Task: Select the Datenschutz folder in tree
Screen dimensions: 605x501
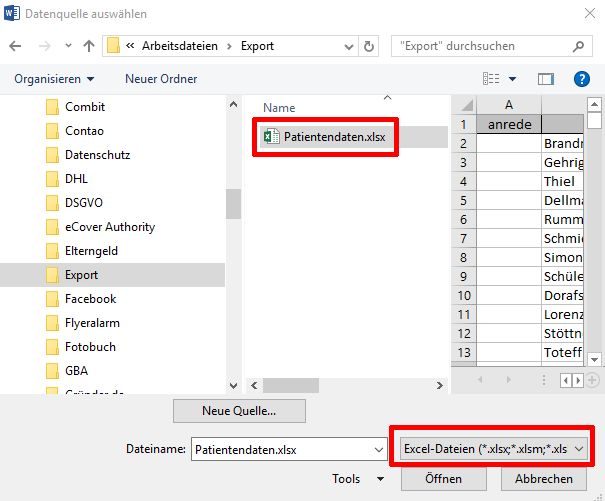Action: pyautogui.click(x=97, y=155)
